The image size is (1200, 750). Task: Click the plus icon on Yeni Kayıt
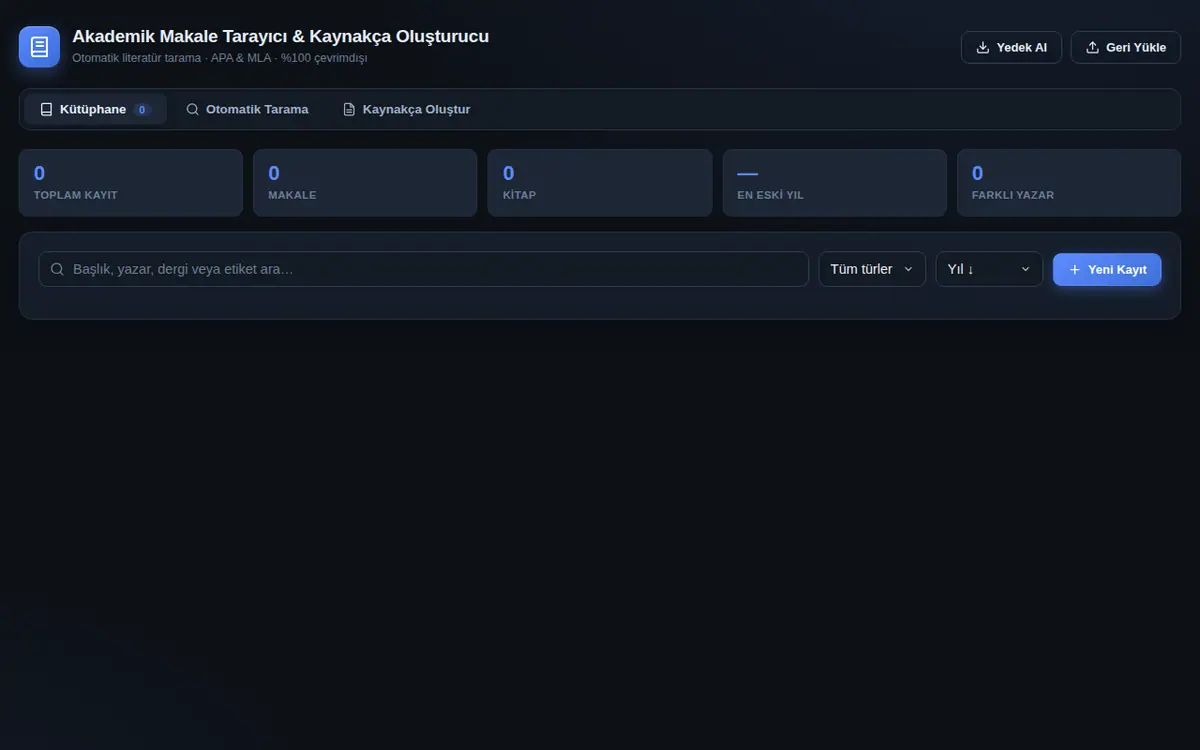(x=1075, y=269)
